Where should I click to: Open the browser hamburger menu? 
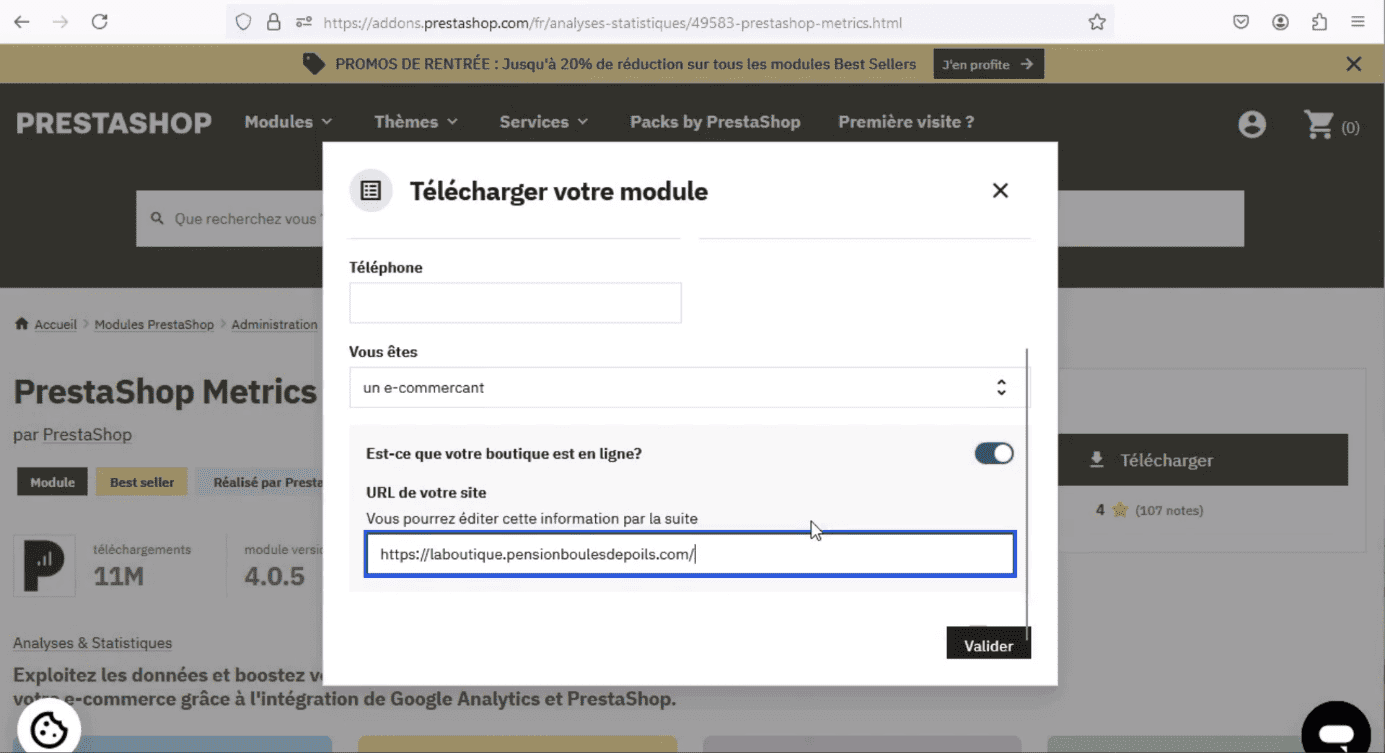(x=1357, y=21)
